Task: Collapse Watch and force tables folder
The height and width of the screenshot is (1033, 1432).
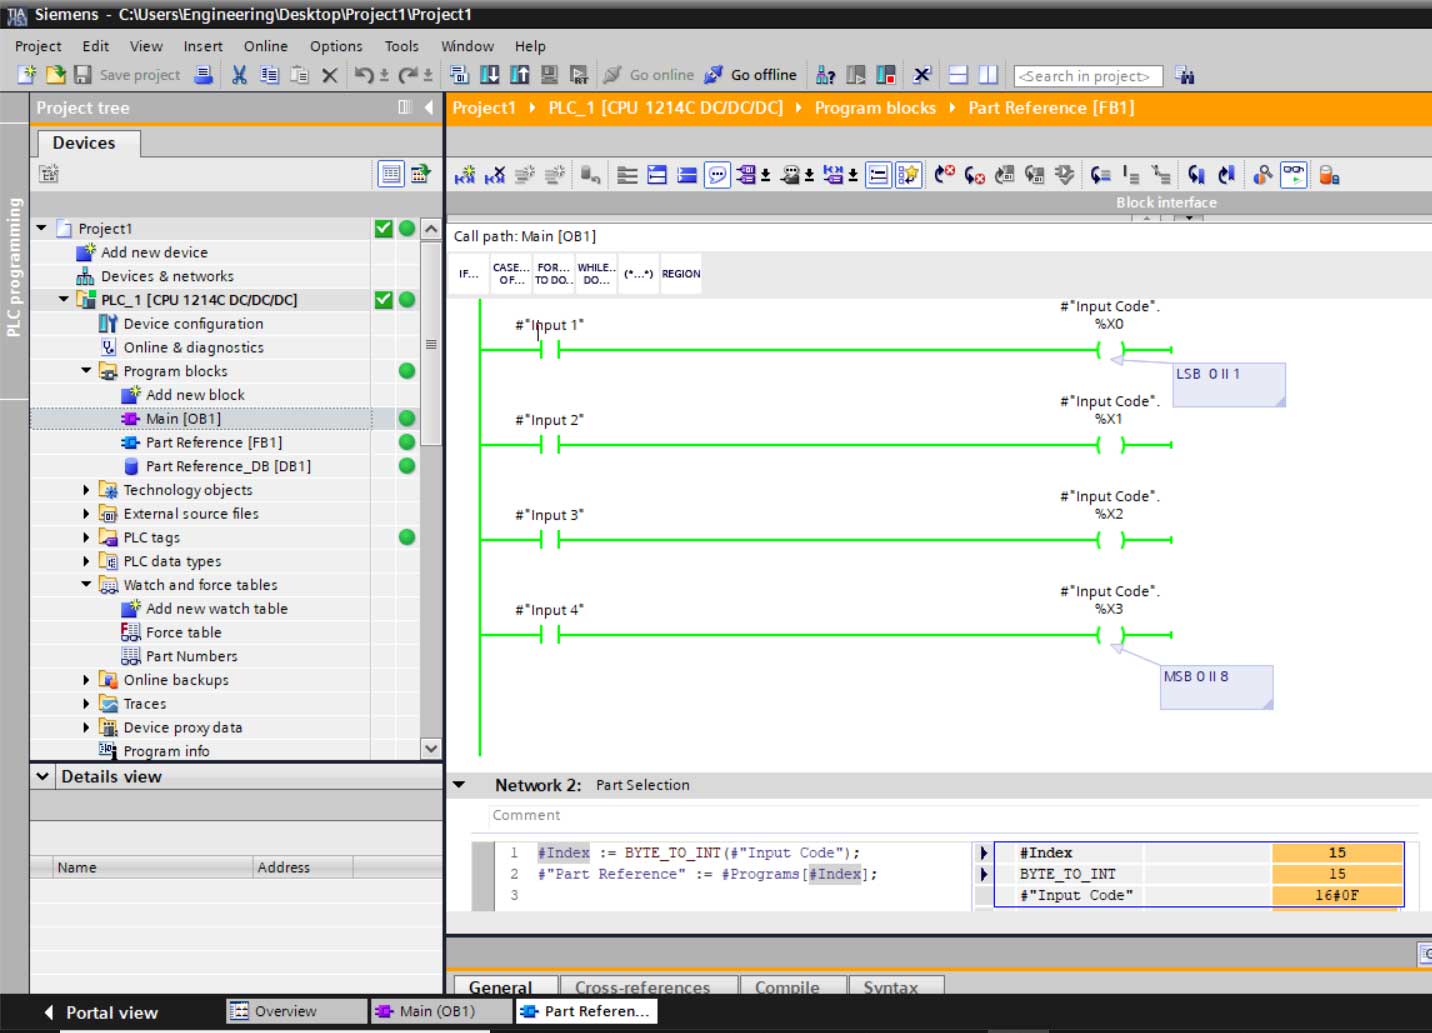Action: (86, 585)
